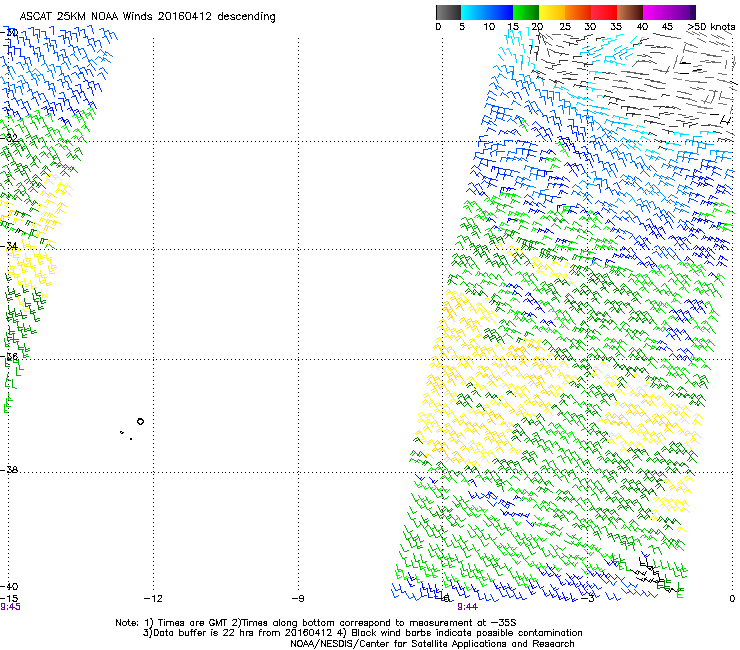Click the '-38' latitude axis label

point(9,470)
